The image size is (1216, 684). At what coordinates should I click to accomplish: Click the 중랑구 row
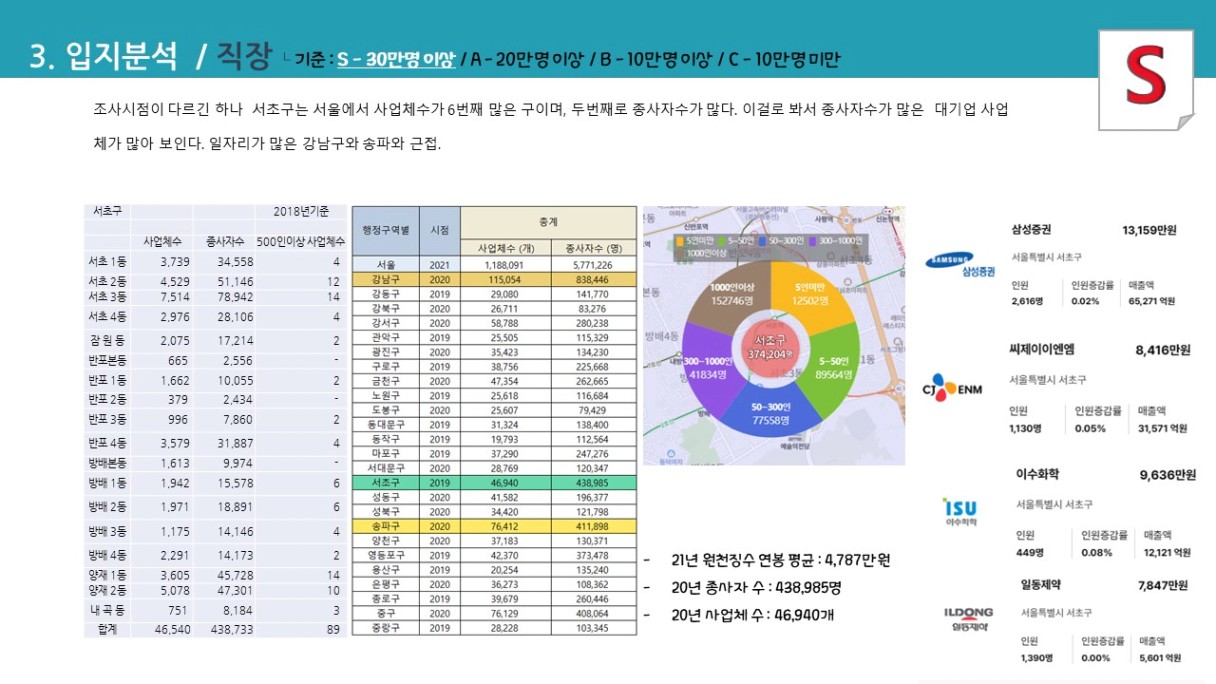click(494, 628)
